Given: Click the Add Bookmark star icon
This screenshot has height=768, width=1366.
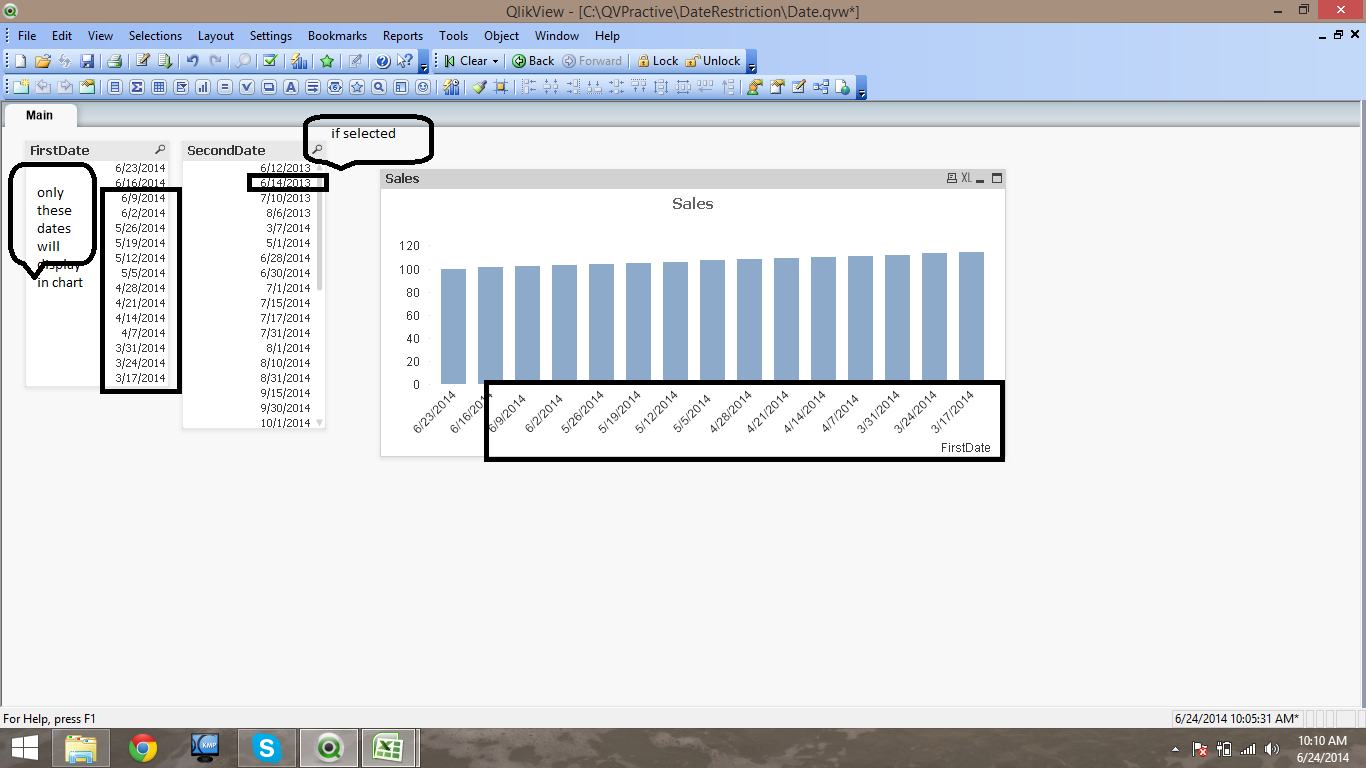Looking at the screenshot, I should pyautogui.click(x=327, y=61).
